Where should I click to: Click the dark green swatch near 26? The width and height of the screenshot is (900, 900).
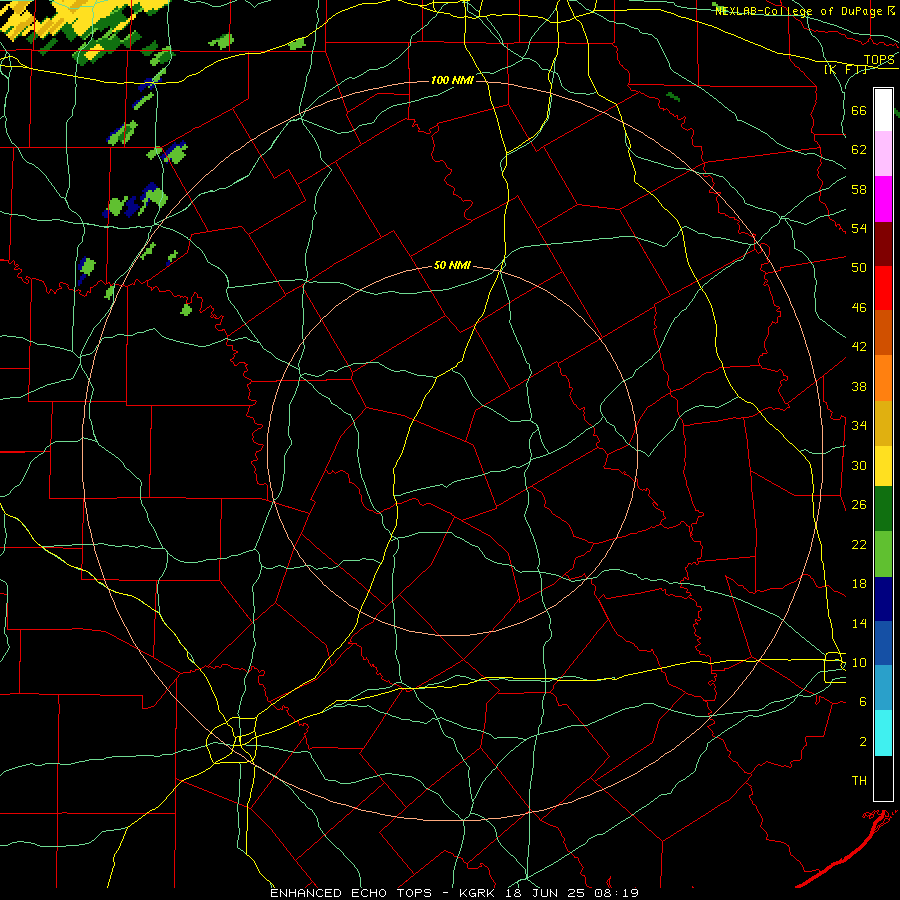[x=883, y=509]
